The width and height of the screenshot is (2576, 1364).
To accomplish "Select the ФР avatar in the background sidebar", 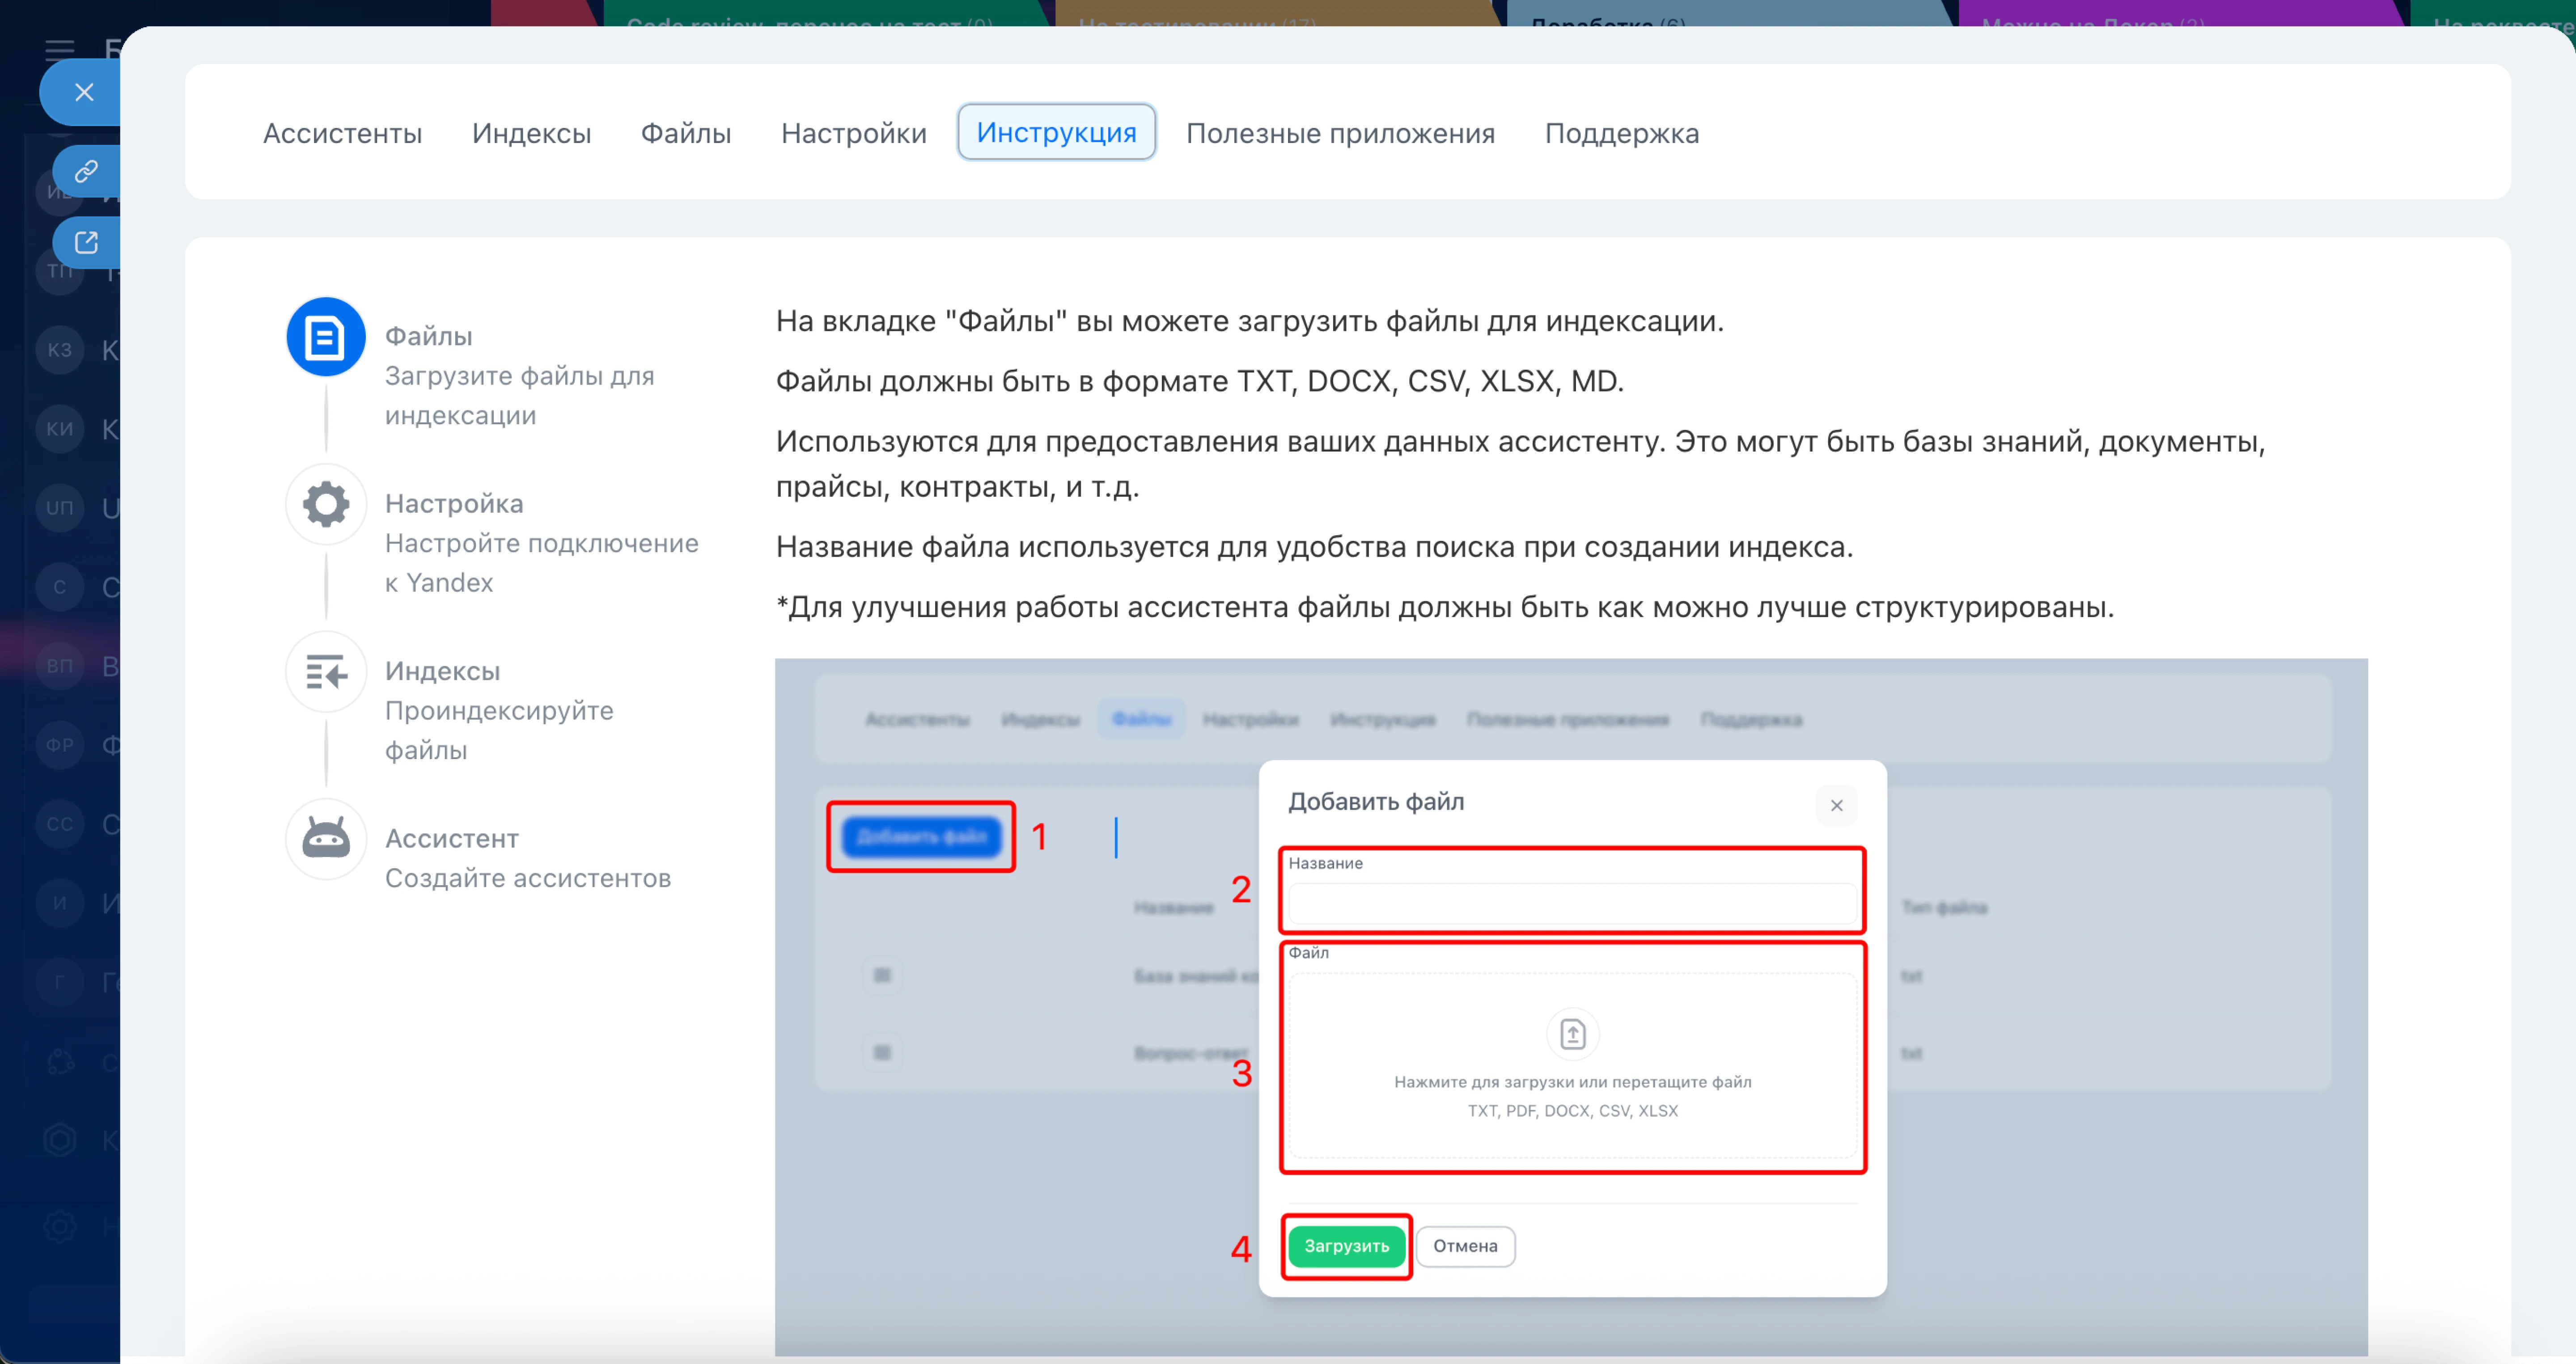I will tap(60, 745).
